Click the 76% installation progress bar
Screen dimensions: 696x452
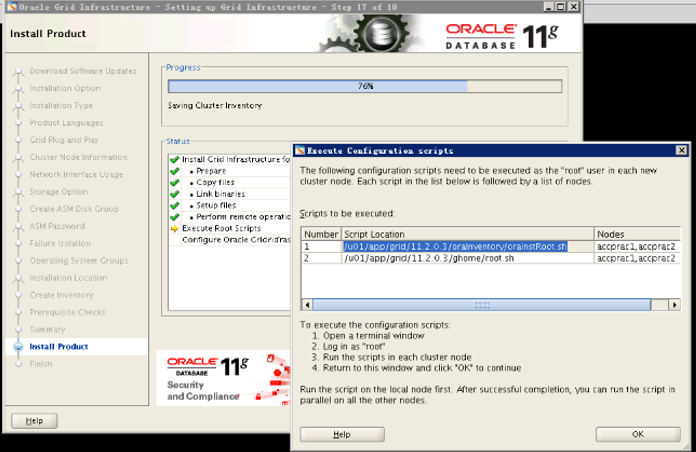365,86
